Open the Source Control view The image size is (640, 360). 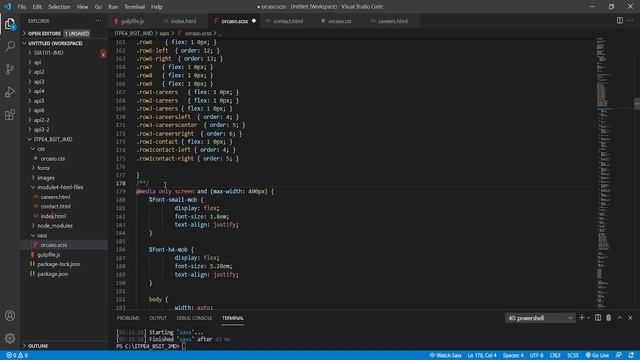click(10, 69)
